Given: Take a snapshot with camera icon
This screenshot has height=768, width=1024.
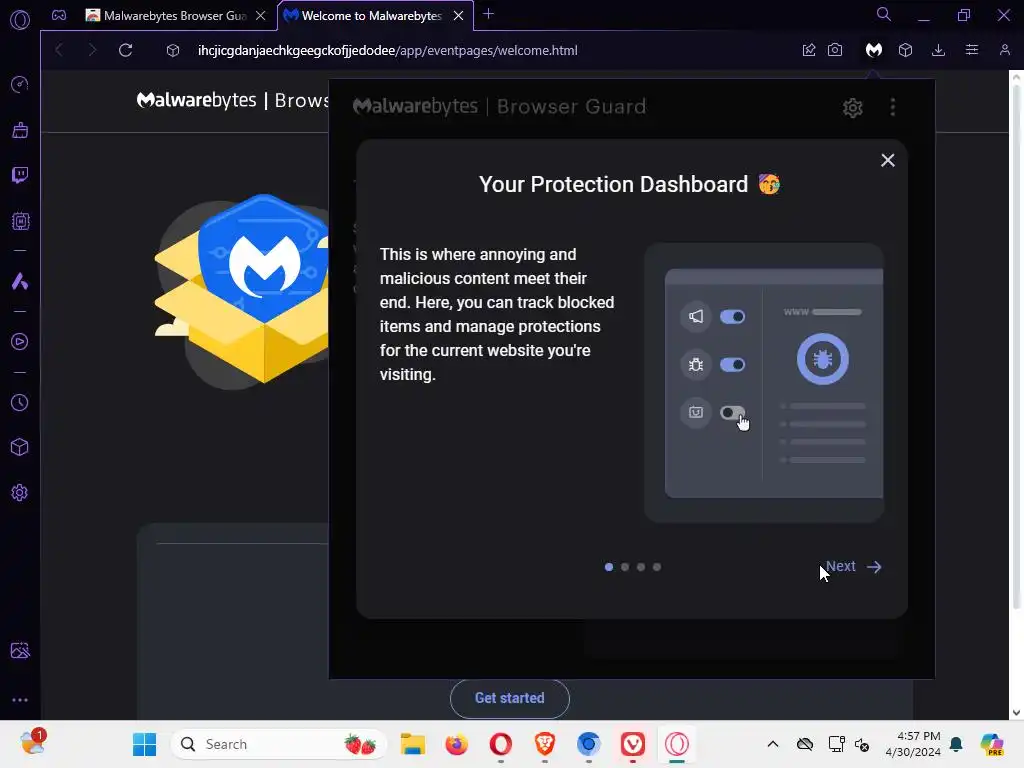Looking at the screenshot, I should [x=835, y=50].
